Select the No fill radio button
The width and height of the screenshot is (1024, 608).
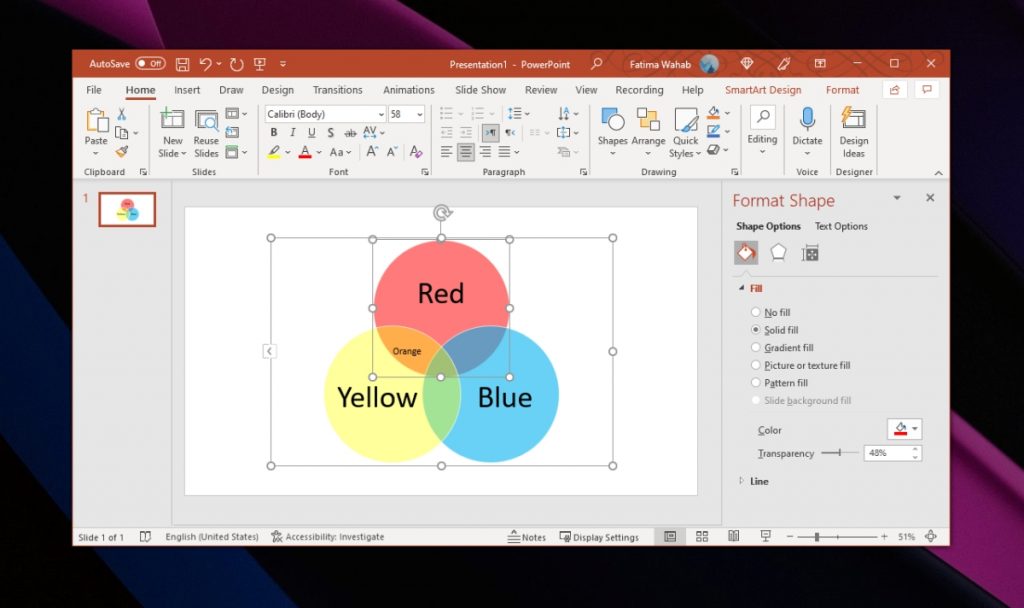[x=756, y=312]
